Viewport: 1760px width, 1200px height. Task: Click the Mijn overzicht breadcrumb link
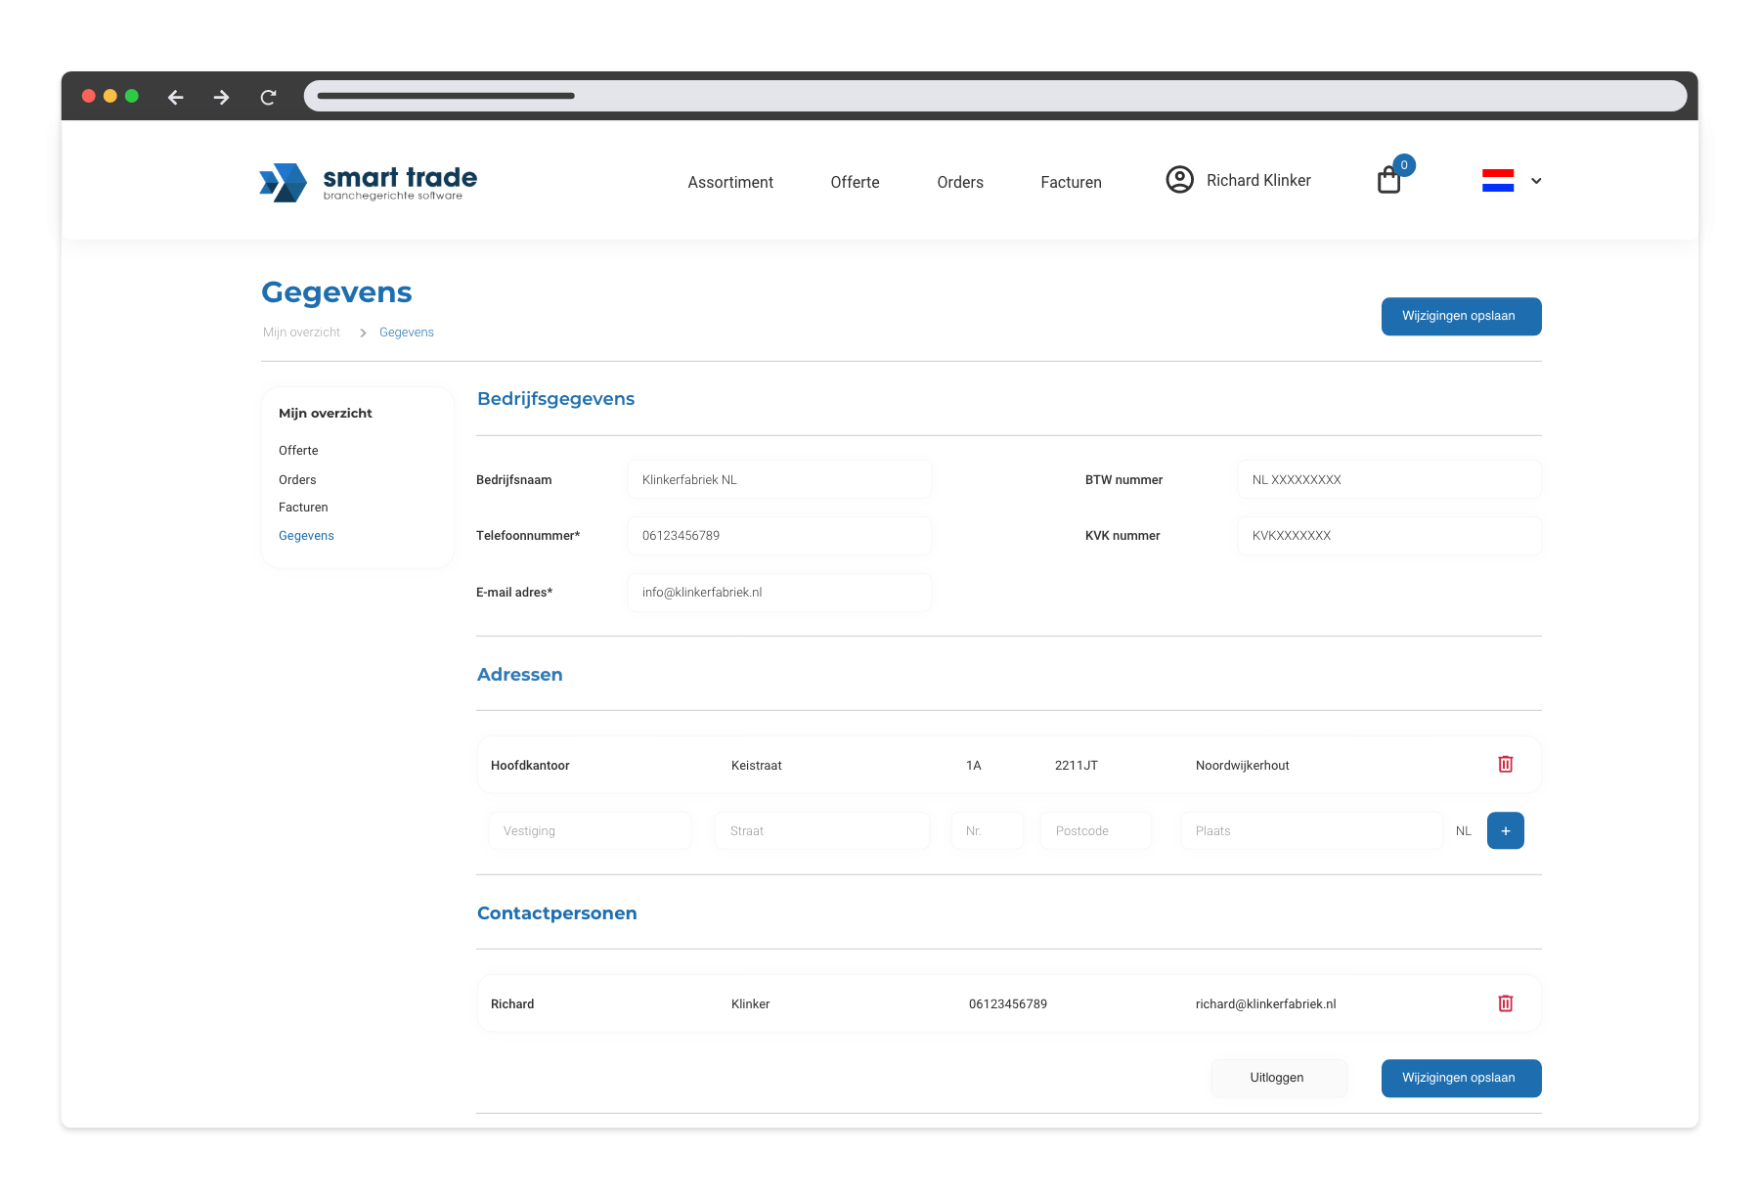coord(301,332)
